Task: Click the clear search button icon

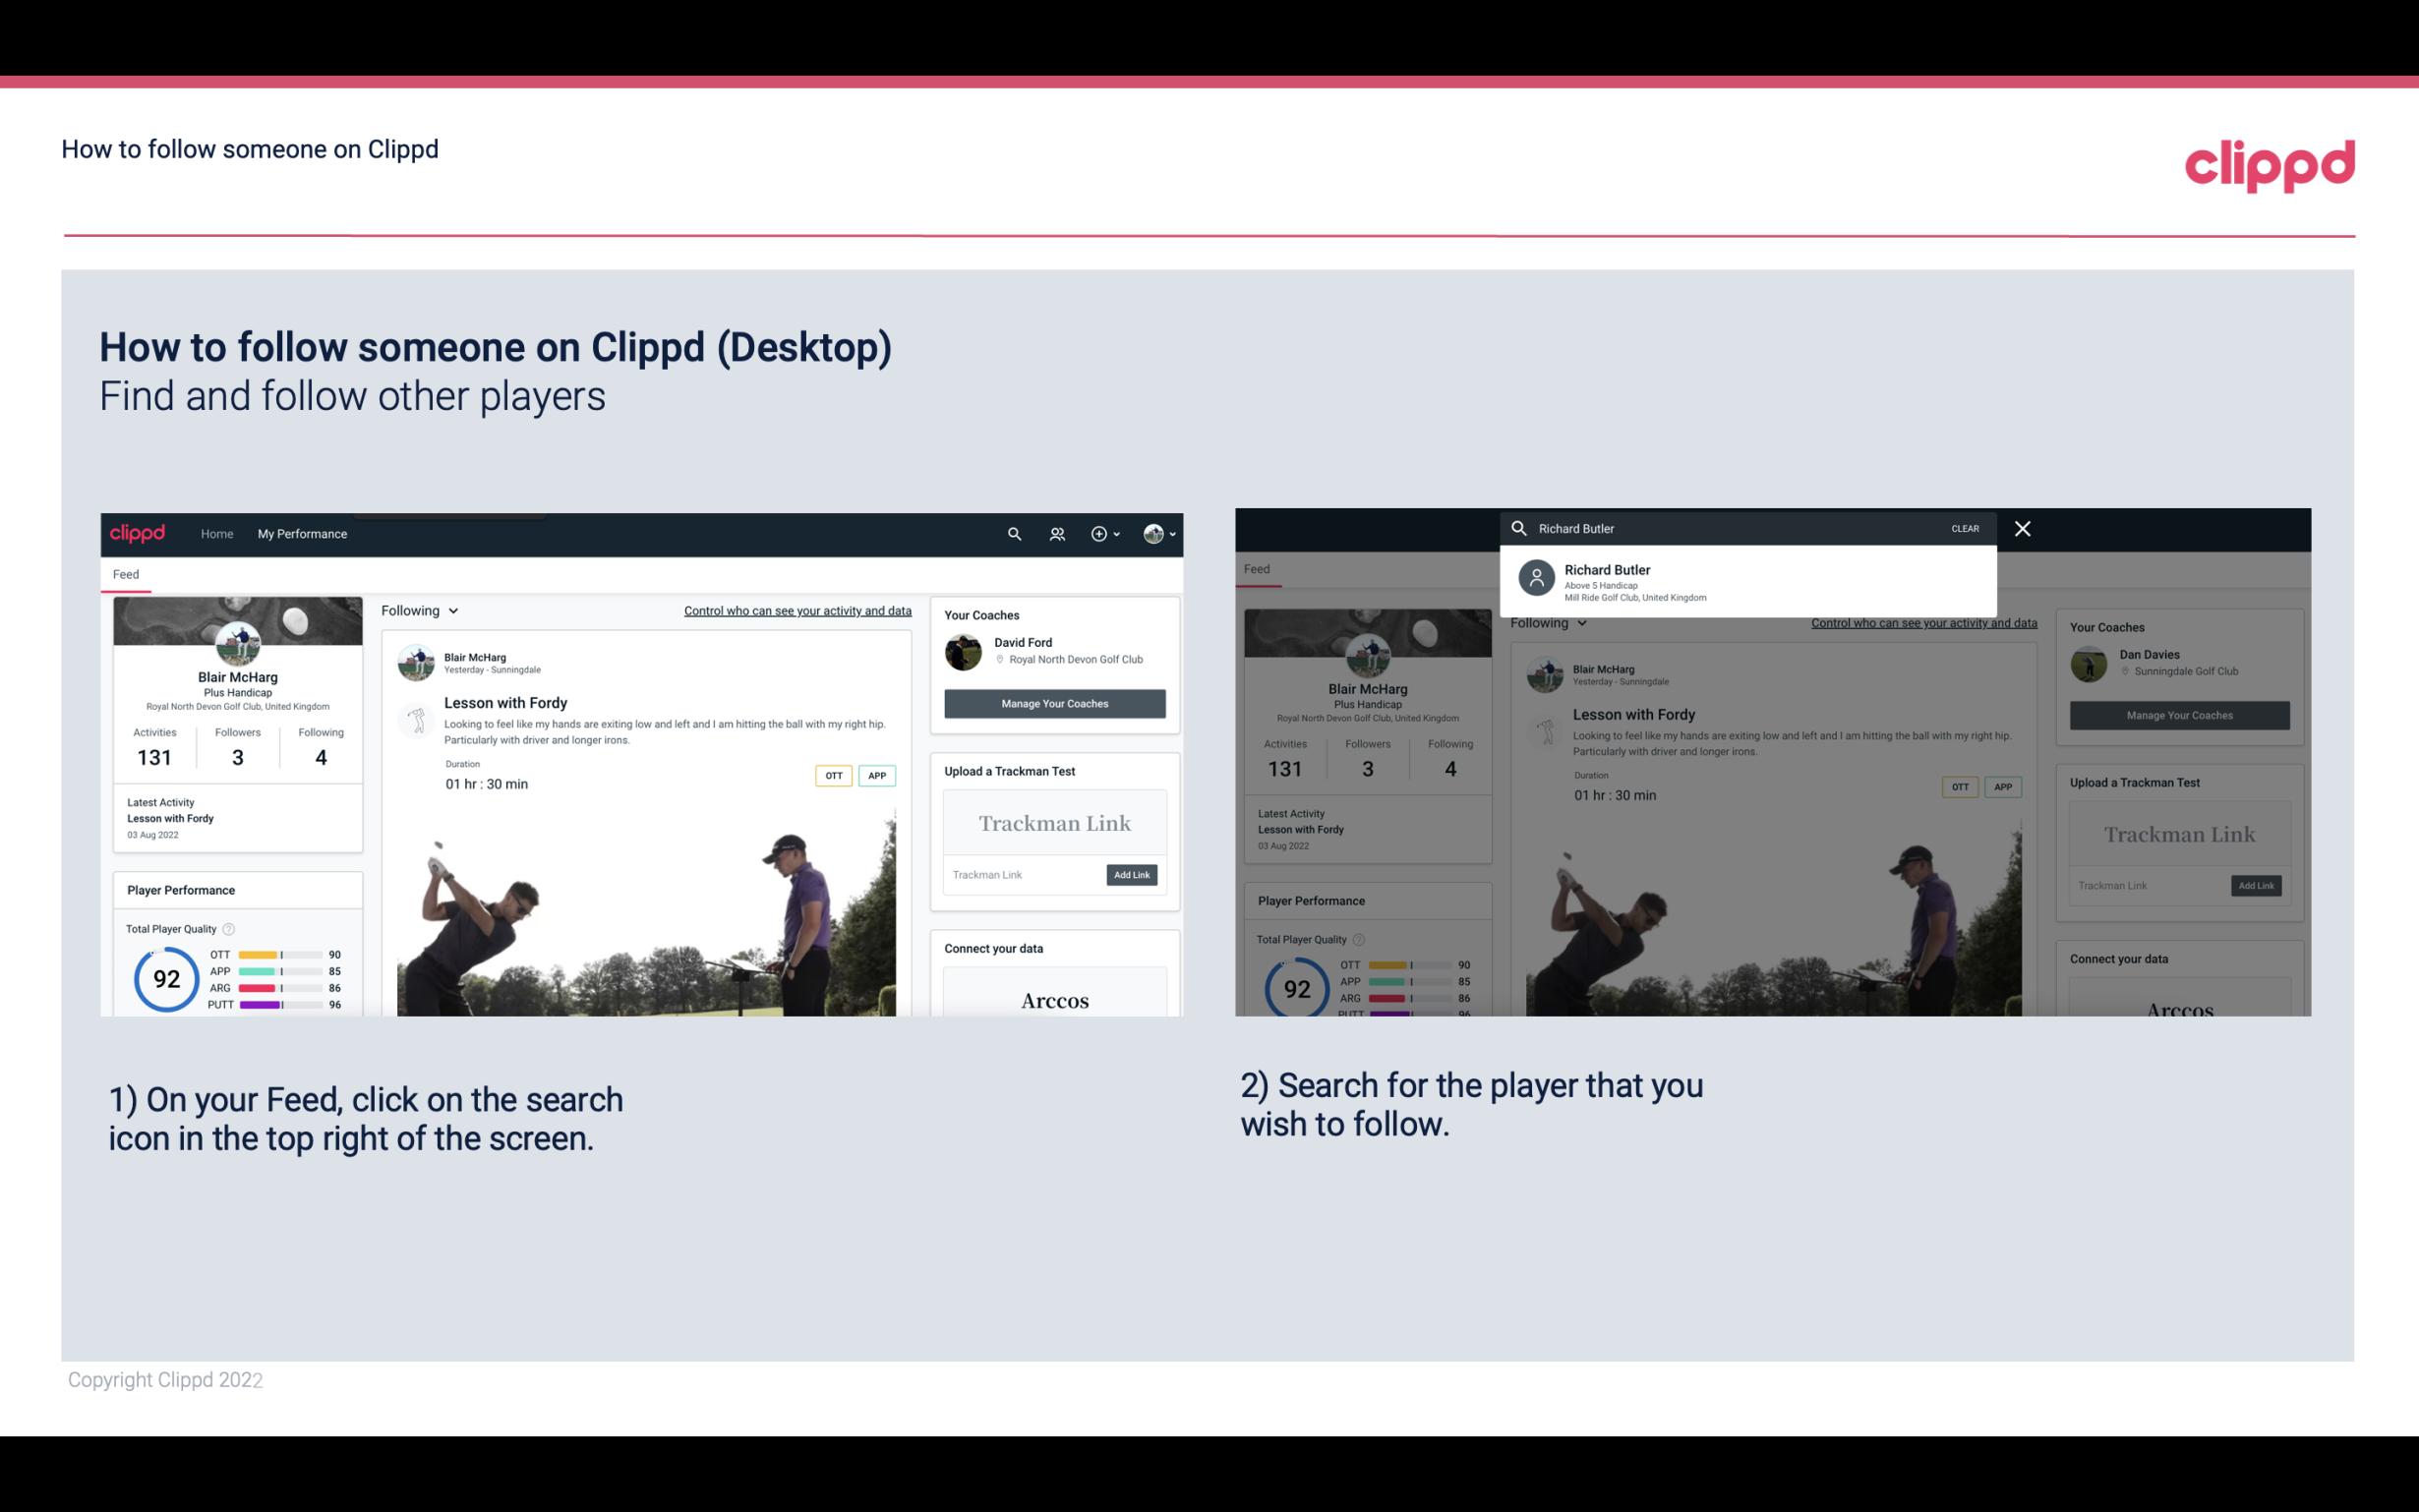Action: 1965,528
